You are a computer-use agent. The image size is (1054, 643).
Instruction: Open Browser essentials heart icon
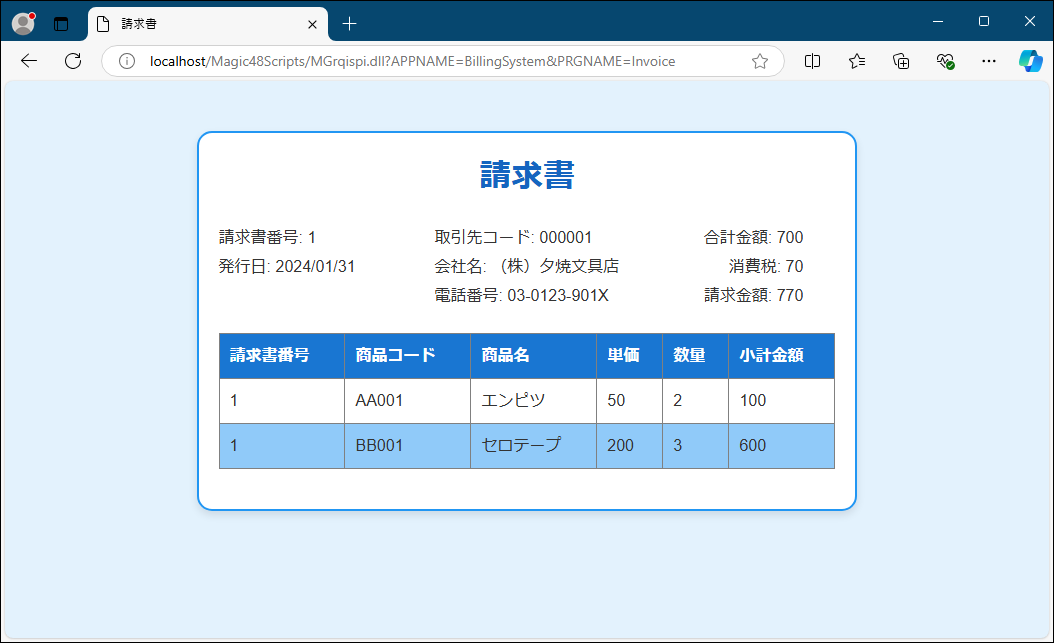[945, 61]
